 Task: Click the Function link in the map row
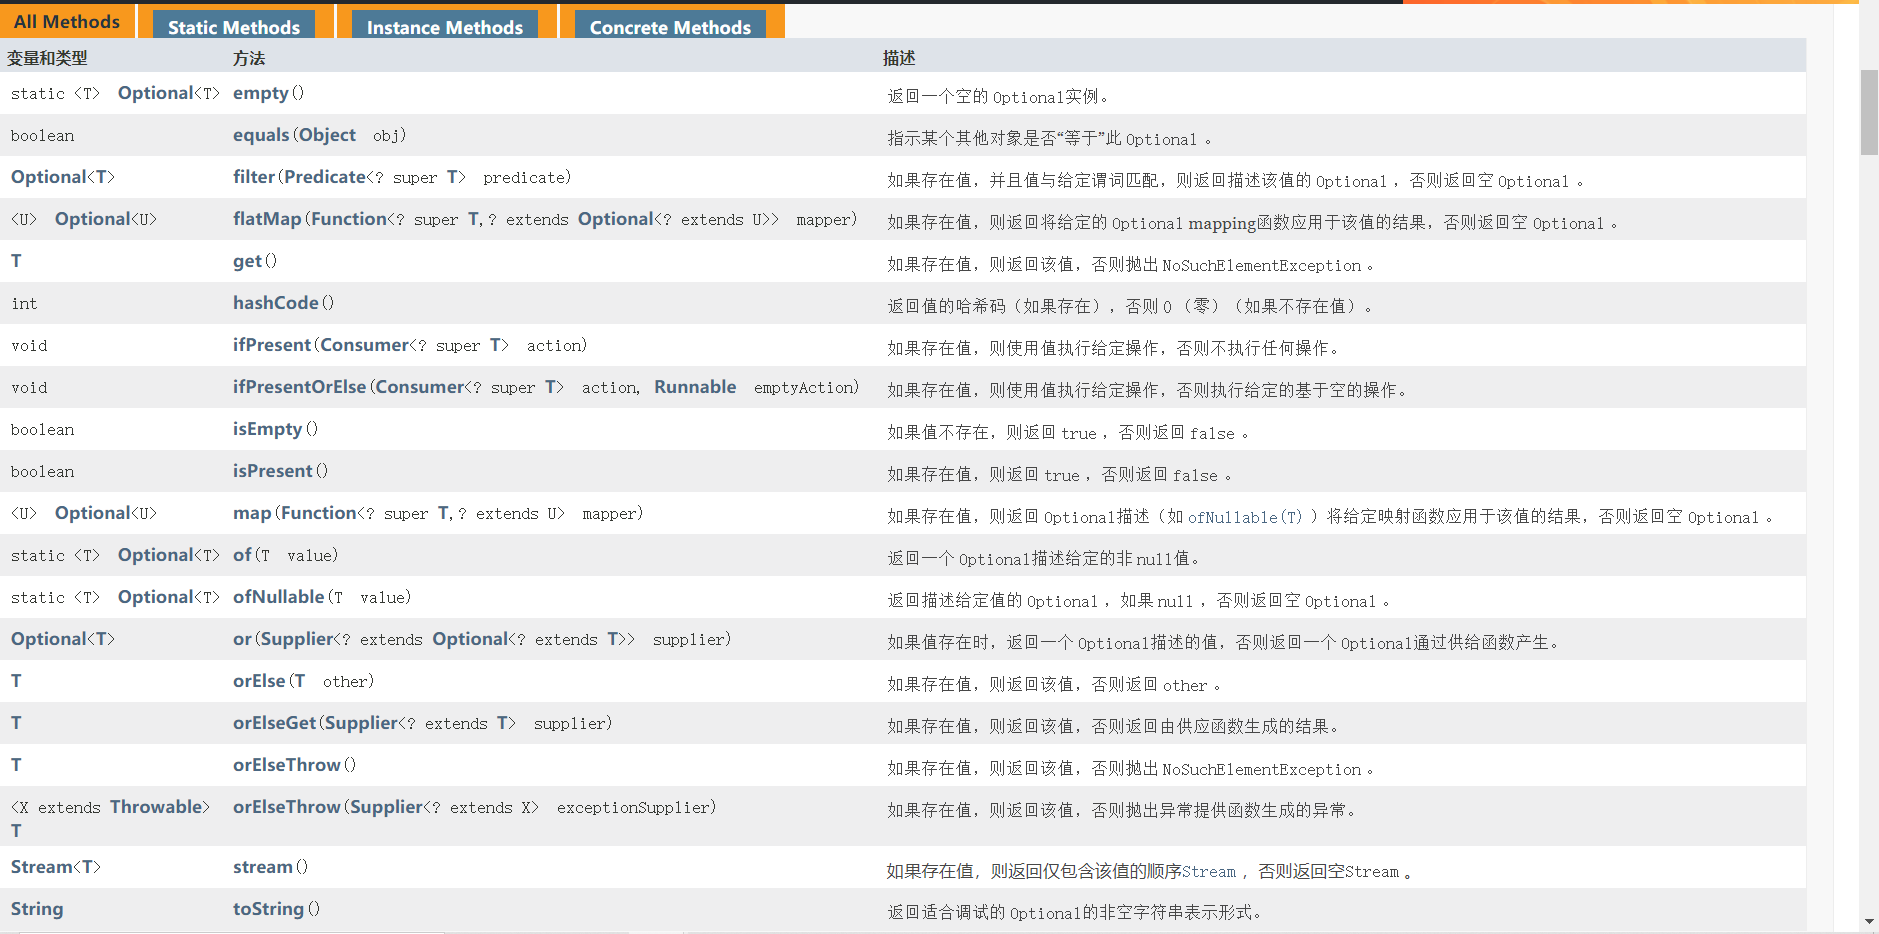click(319, 513)
